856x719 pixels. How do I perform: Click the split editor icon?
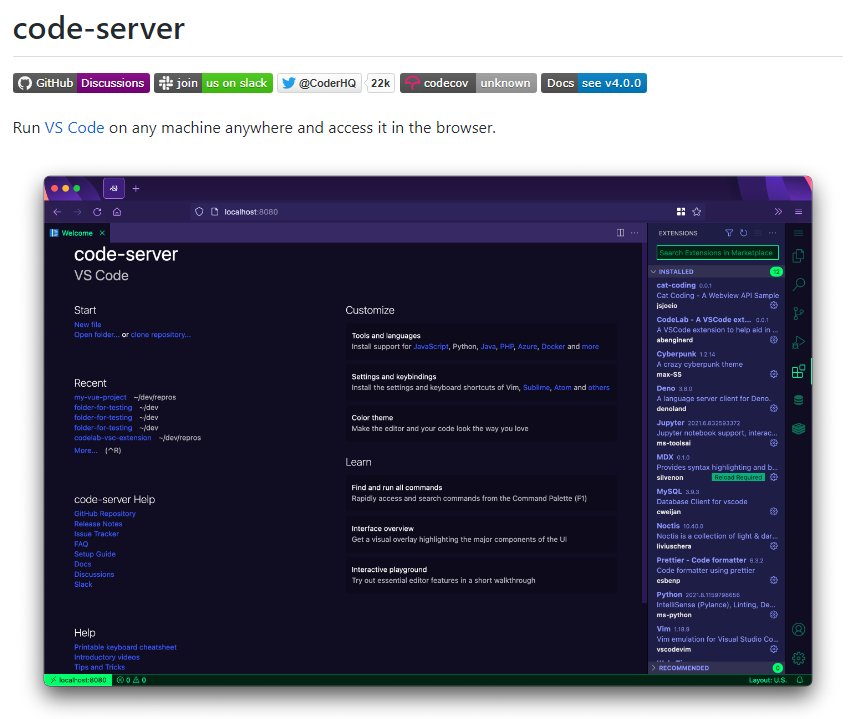point(620,233)
